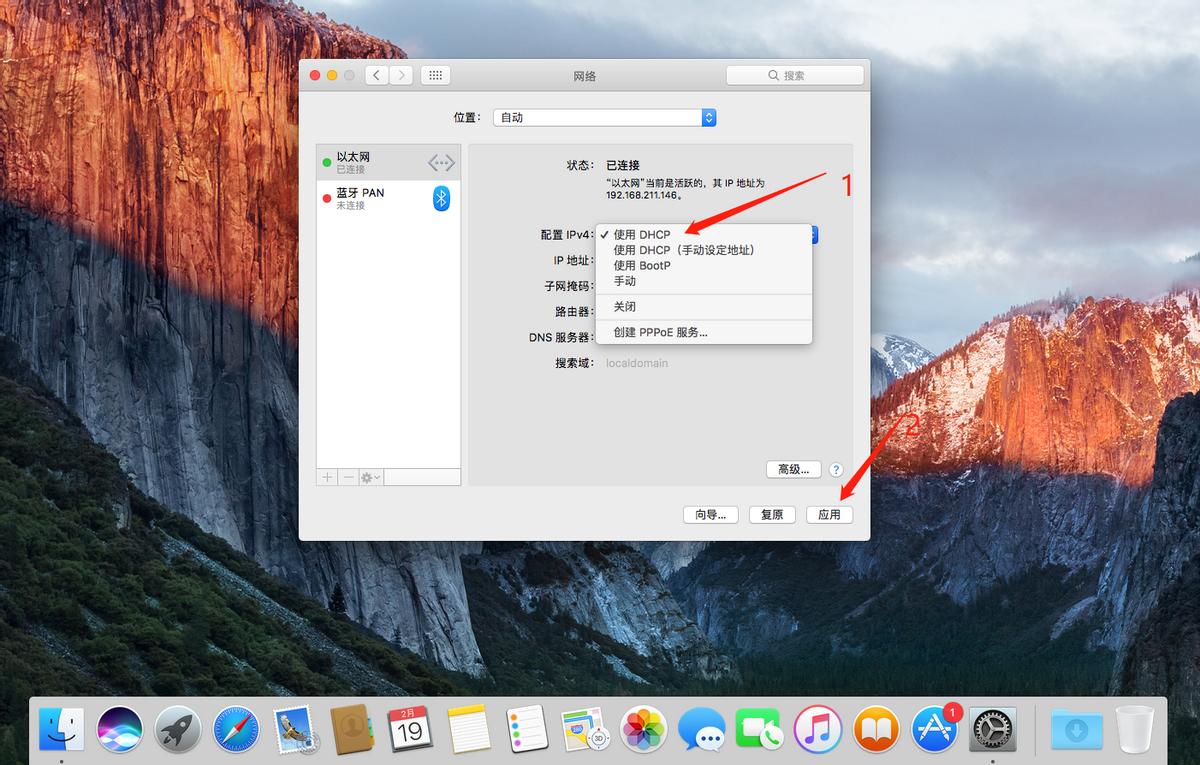Open the 位置 location dropdown
The width and height of the screenshot is (1200, 765).
605,117
